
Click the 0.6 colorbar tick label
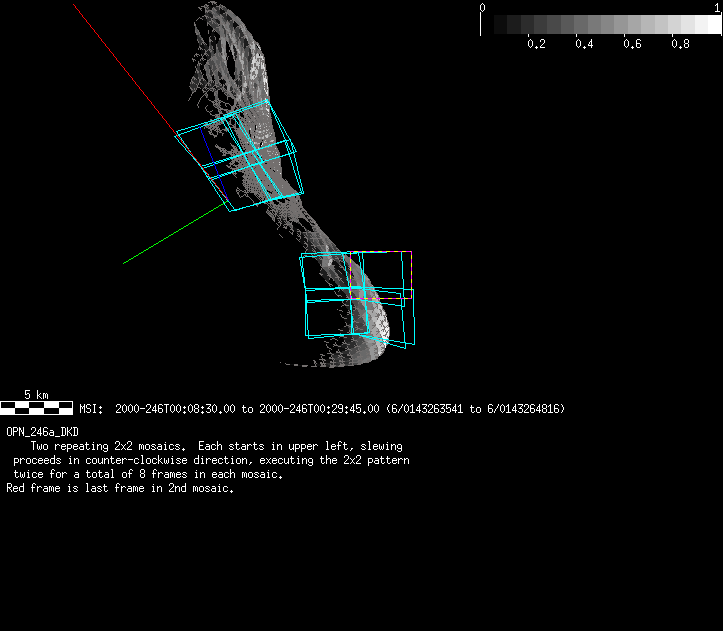click(x=632, y=44)
